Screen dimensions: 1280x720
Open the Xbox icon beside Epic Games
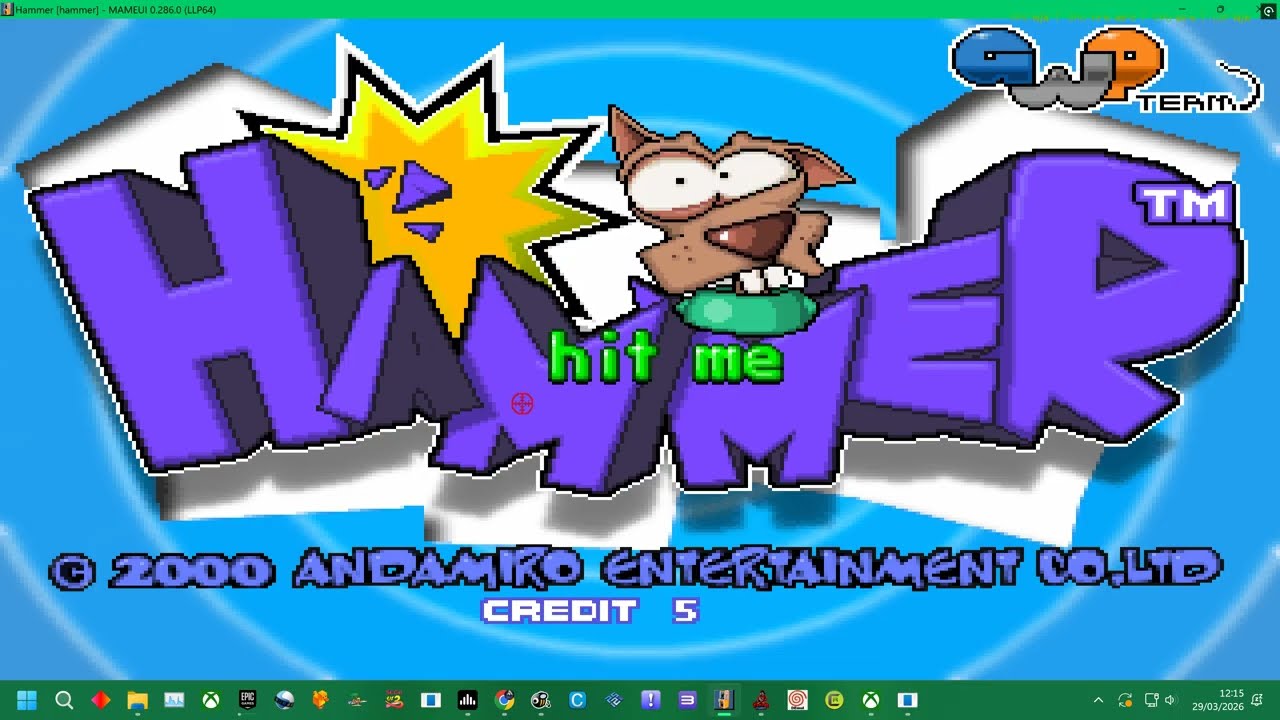(211, 700)
